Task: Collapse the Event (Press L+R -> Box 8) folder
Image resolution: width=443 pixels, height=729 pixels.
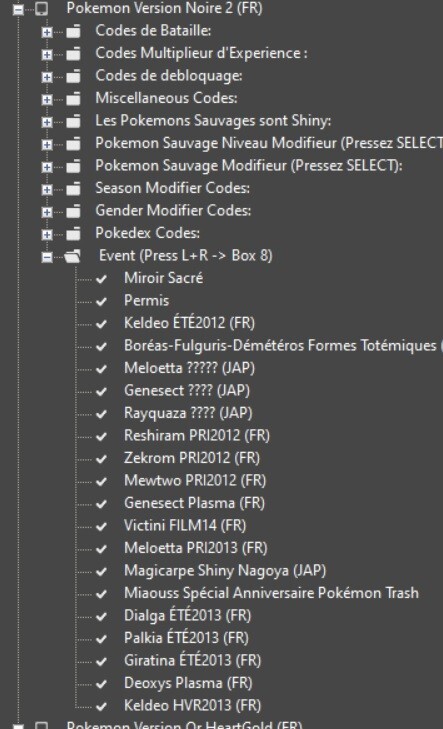Action: click(46, 257)
